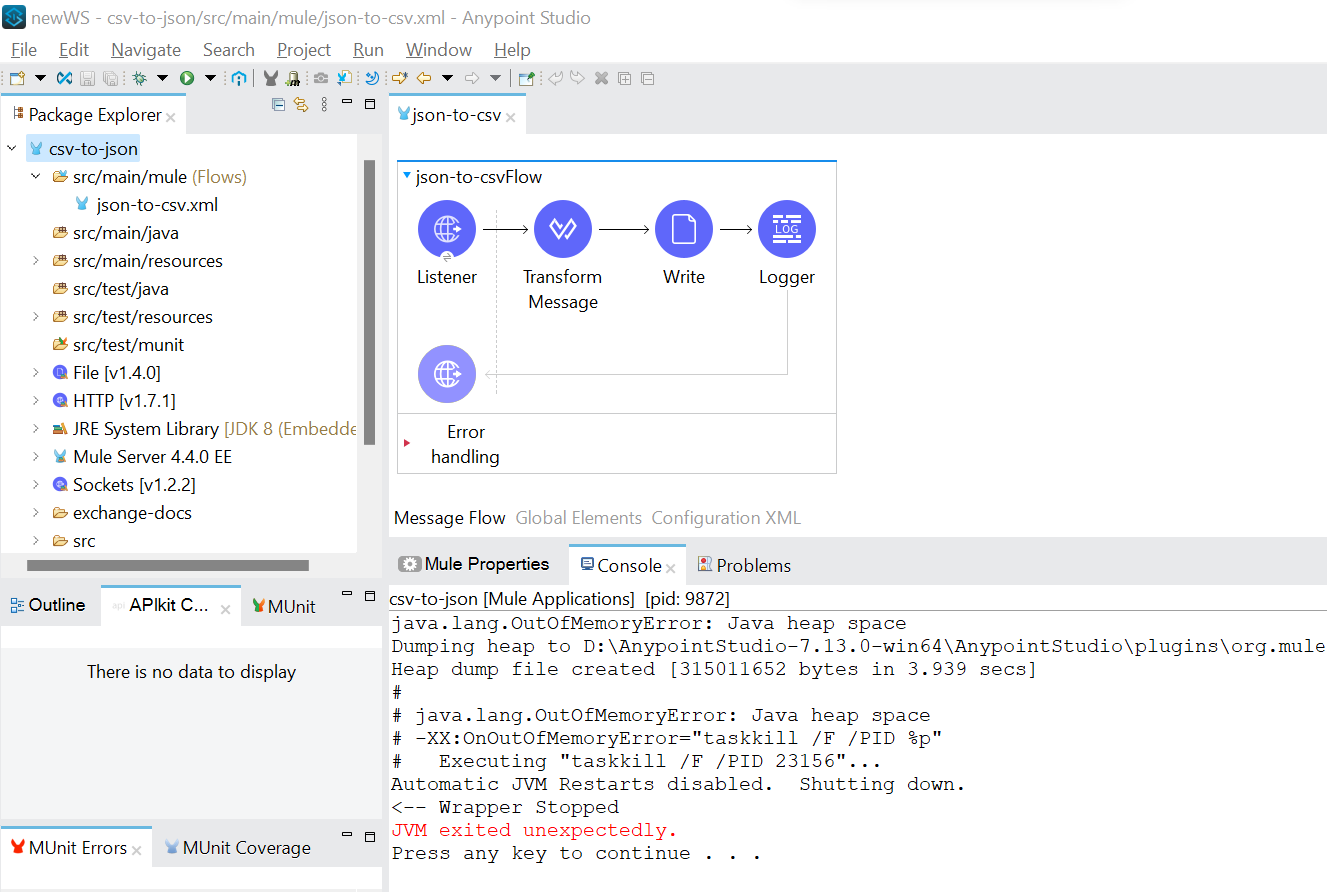Expand the Error handling section
The height and width of the screenshot is (892, 1327).
coord(407,442)
